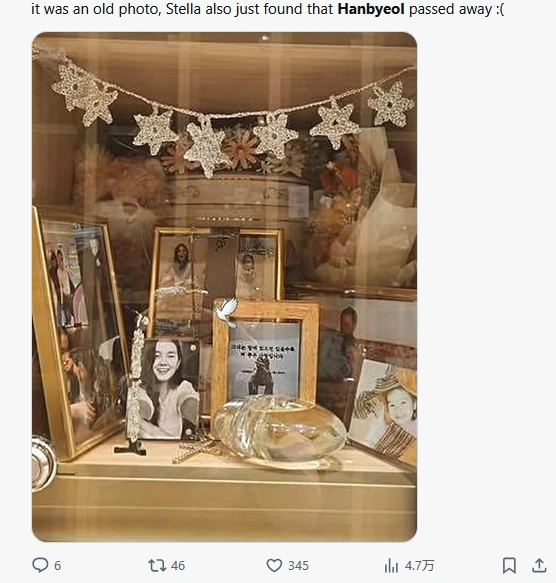Click the retweet count 46
556x583 pixels.
[x=178, y=566]
